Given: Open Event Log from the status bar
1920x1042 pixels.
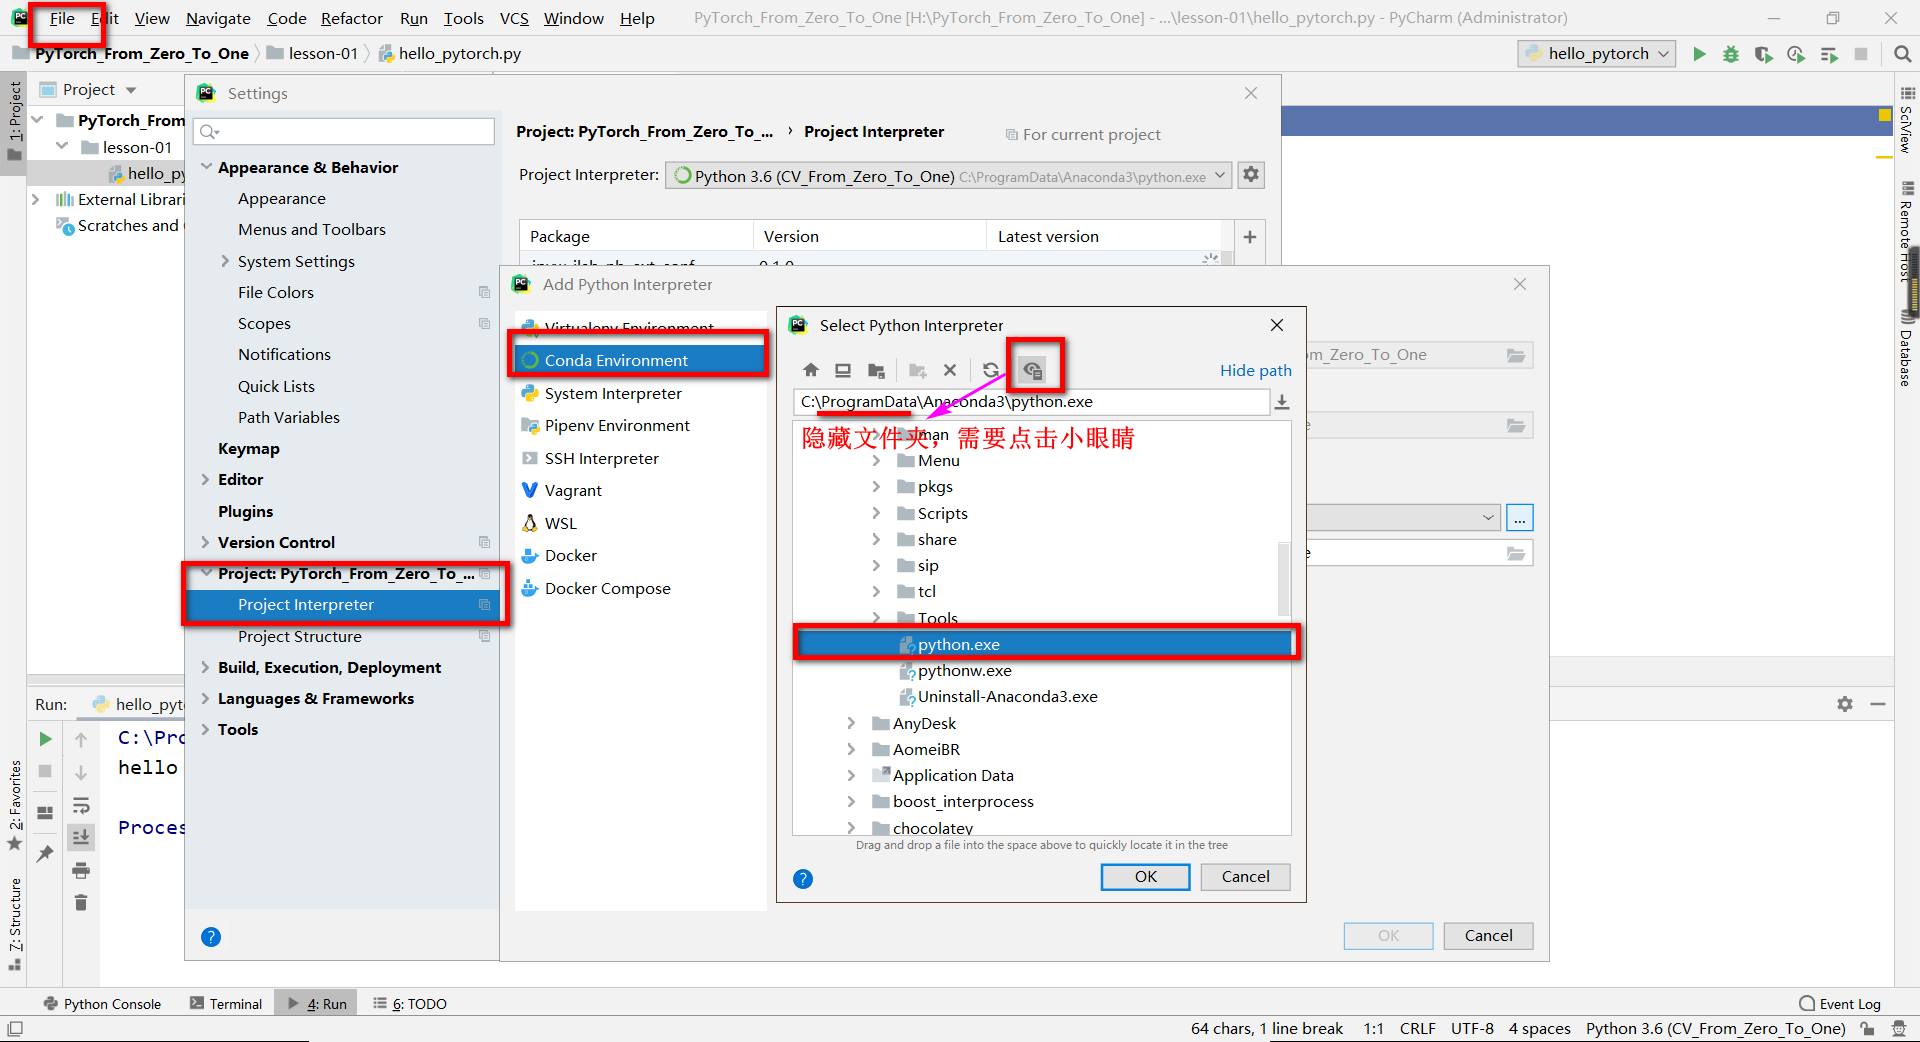Looking at the screenshot, I should coord(1840,1004).
